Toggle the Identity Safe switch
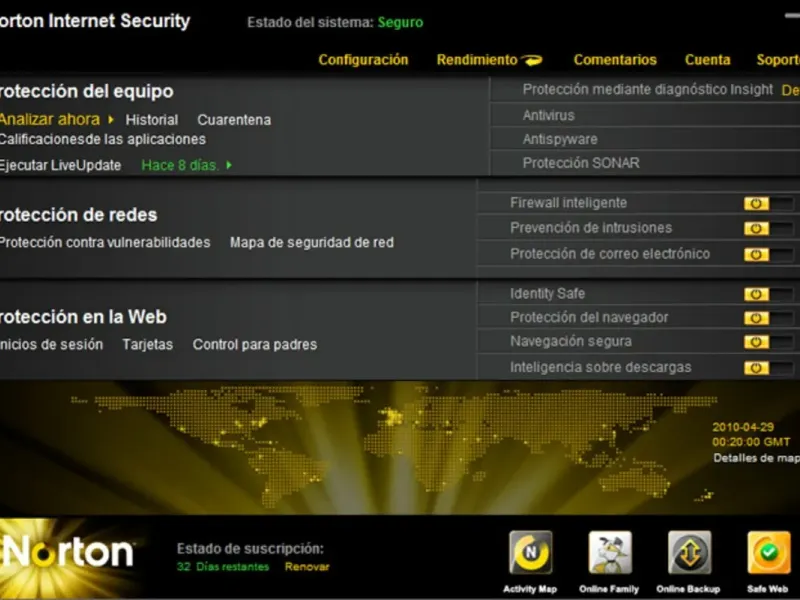This screenshot has height=600, width=800. (x=768, y=294)
